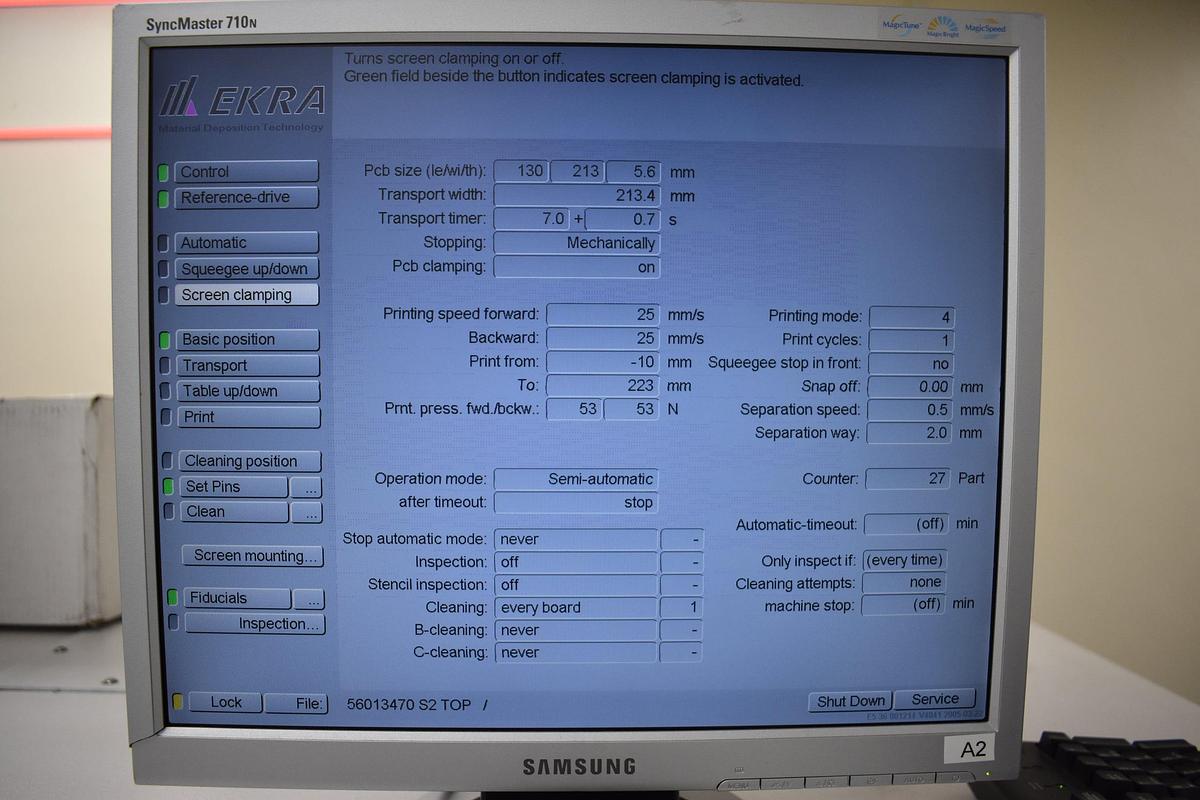Image resolution: width=1200 pixels, height=800 pixels.
Task: Change C-cleaning never field
Action: tap(576, 653)
